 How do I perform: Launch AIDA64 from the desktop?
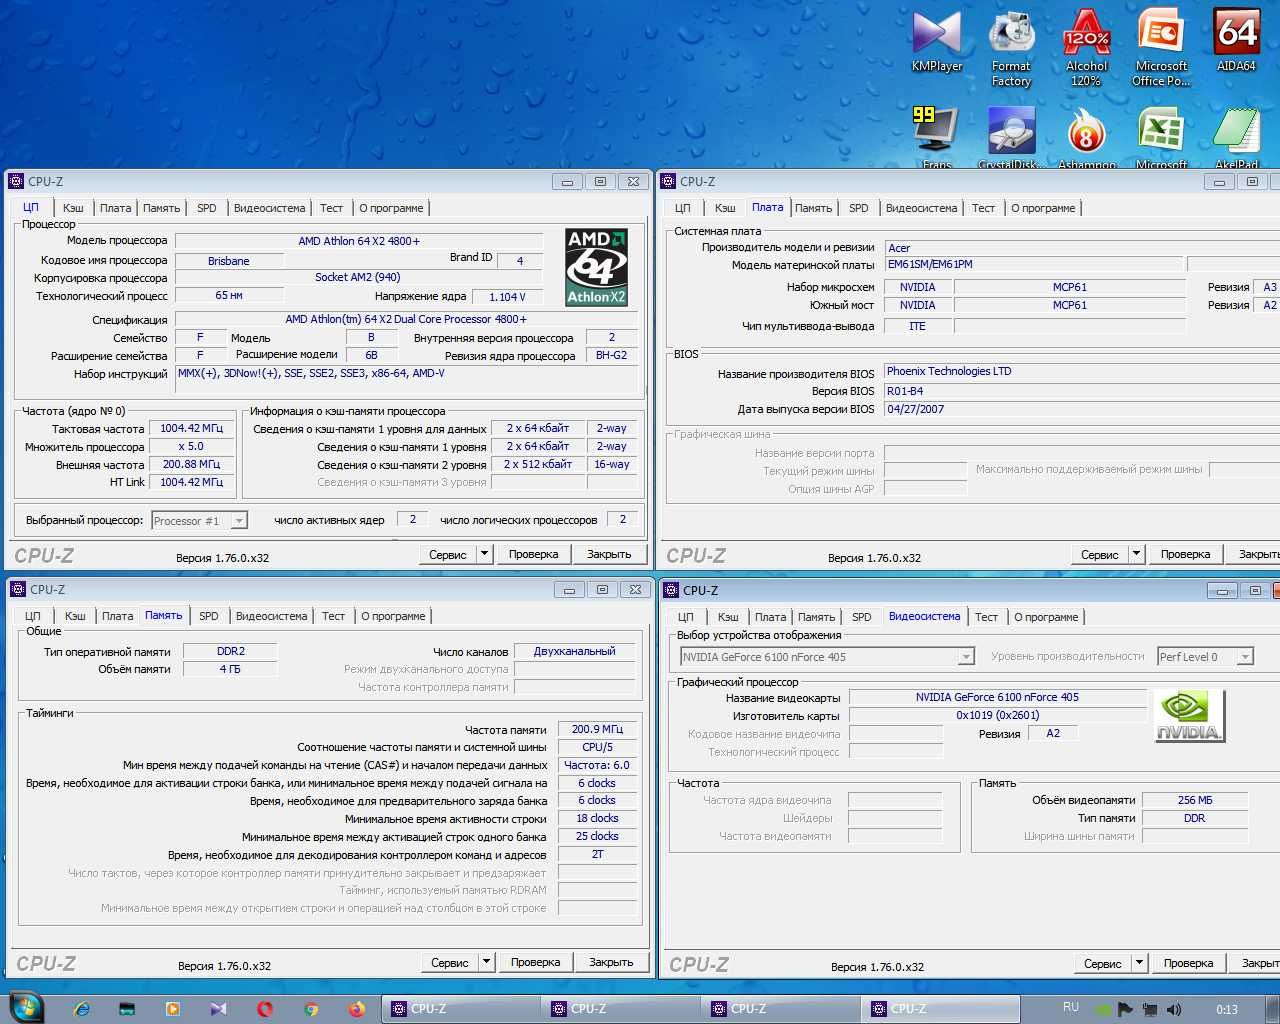click(1236, 42)
